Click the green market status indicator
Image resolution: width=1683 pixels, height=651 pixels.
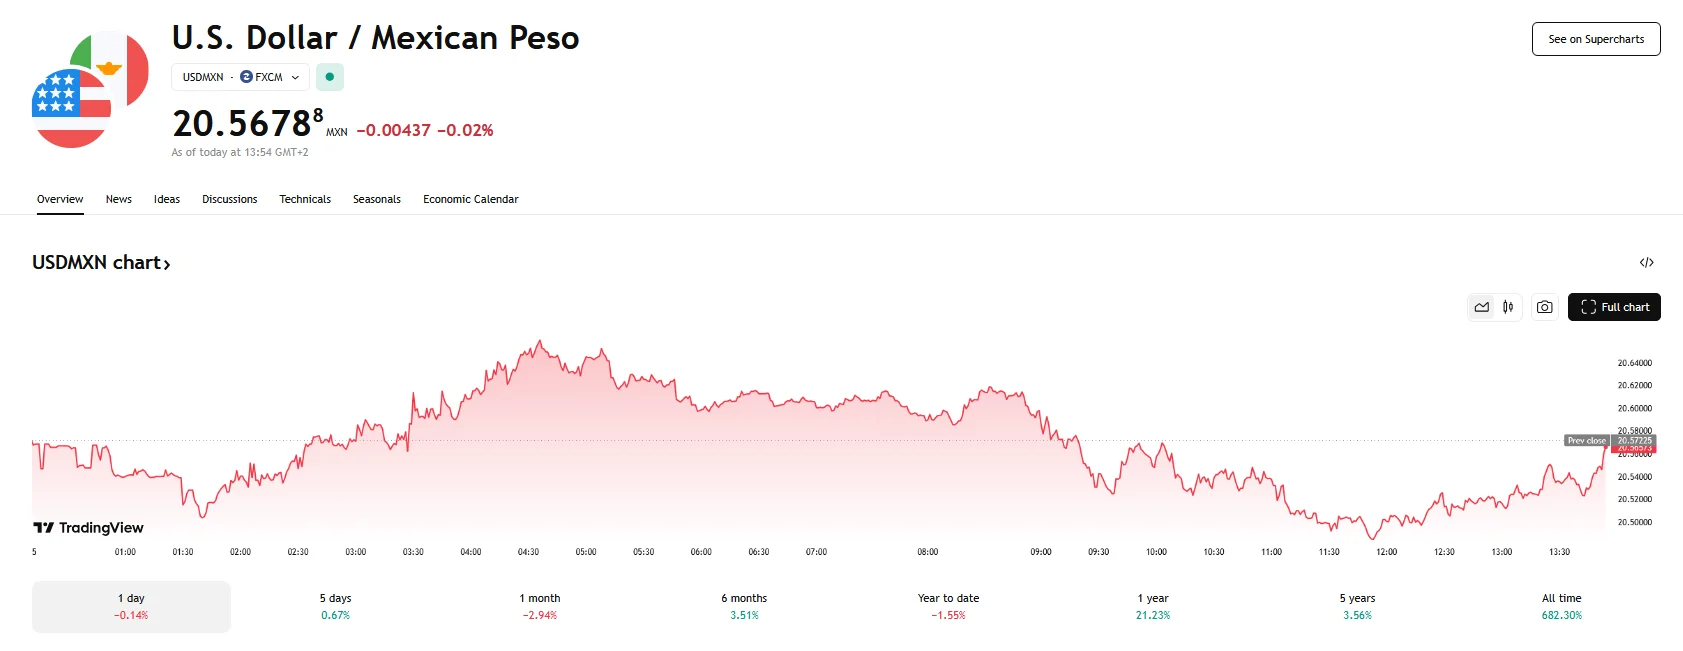click(330, 77)
